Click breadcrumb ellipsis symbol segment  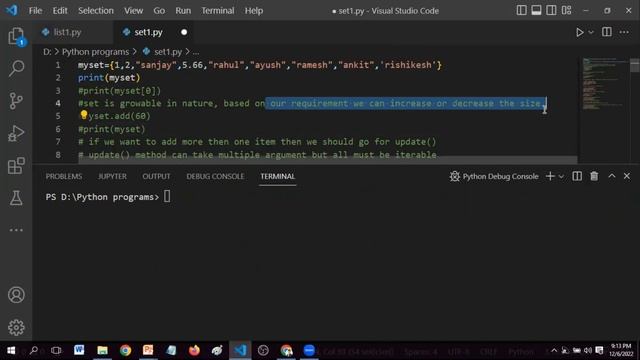(196, 52)
